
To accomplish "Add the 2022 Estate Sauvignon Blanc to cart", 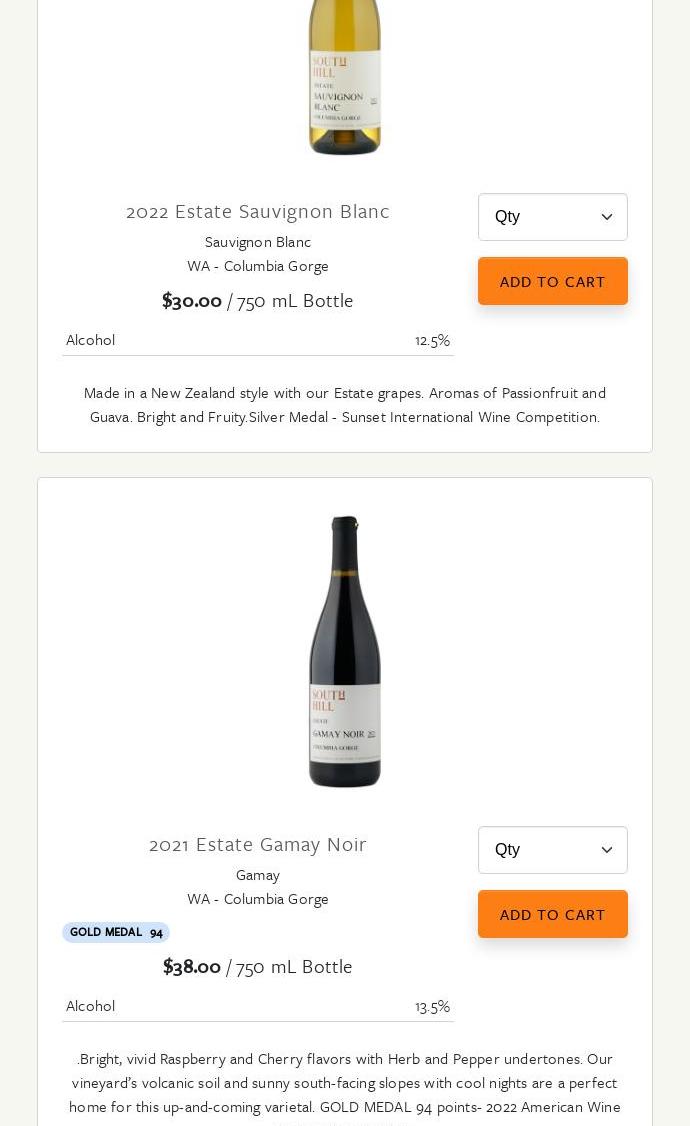I will point(552,281).
